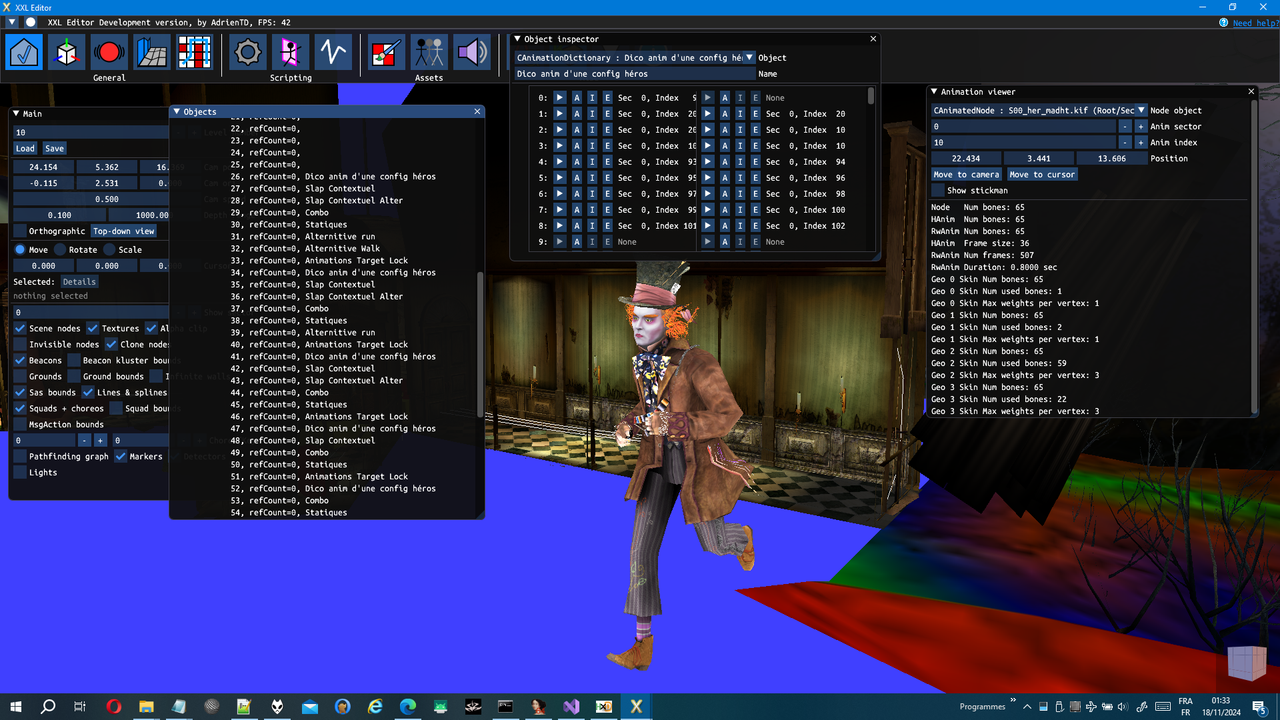The height and width of the screenshot is (720, 1280).
Task: Open the Windows Start menu
Action: coord(16,706)
